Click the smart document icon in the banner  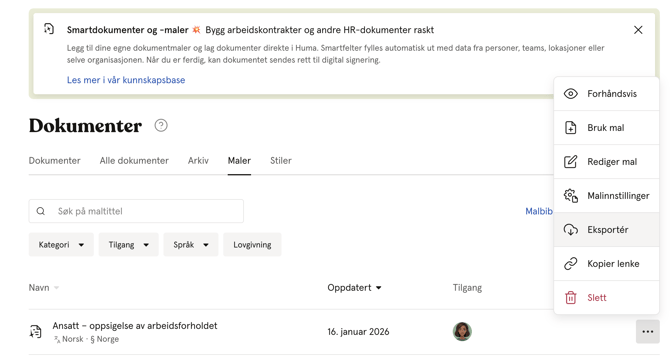49,29
